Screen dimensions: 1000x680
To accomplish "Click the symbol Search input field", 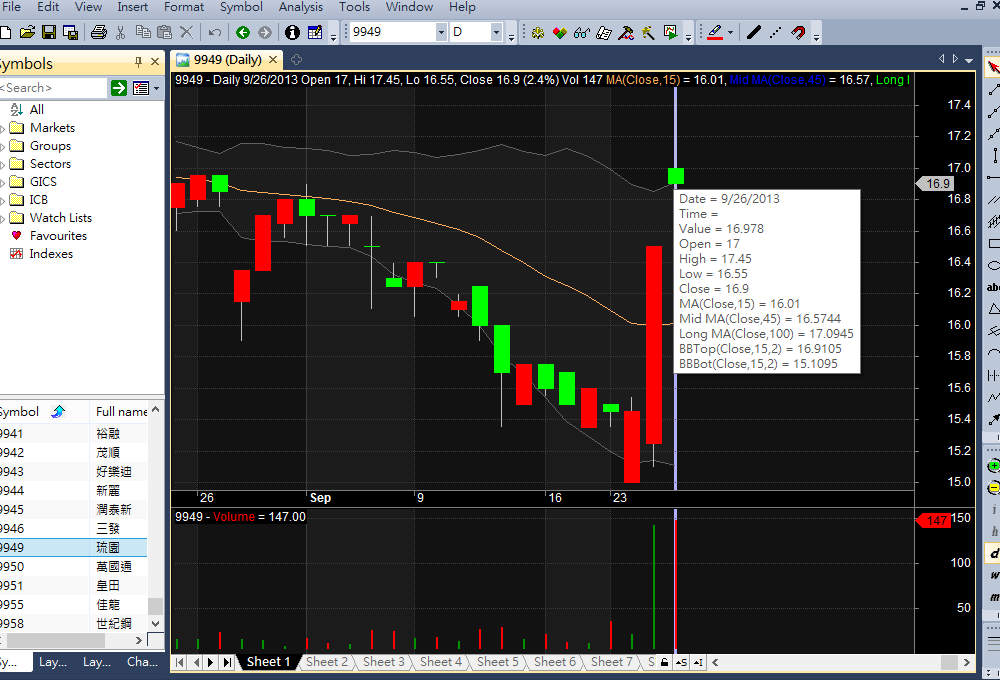I will (54, 88).
